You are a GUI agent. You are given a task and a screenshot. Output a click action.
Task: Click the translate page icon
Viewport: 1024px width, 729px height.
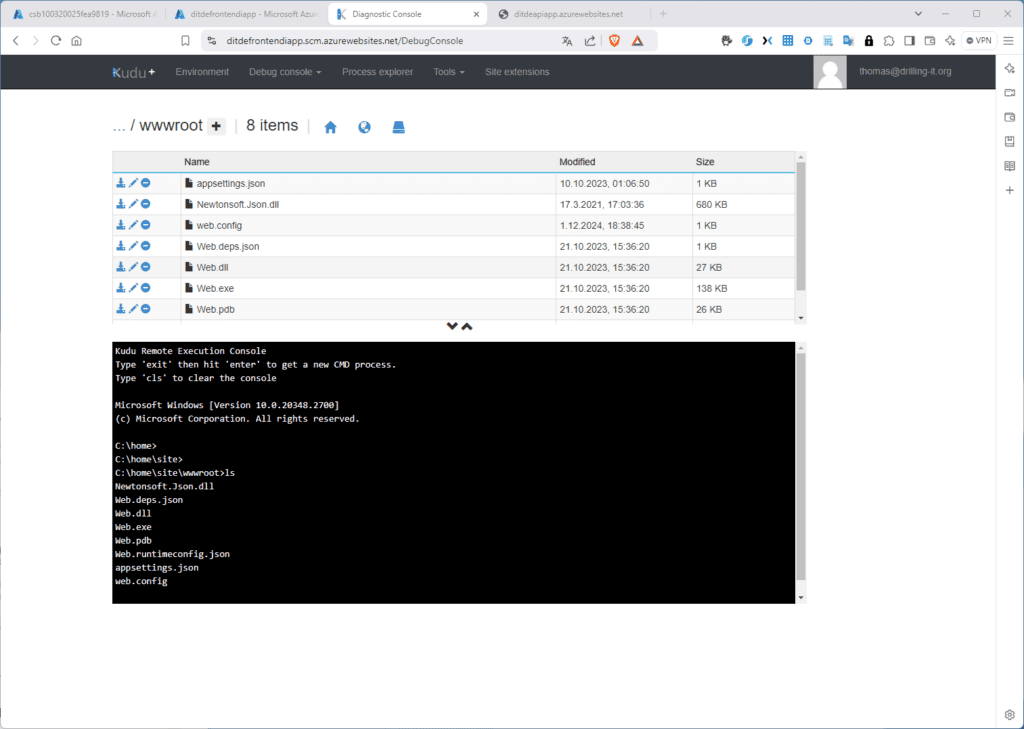(x=567, y=40)
